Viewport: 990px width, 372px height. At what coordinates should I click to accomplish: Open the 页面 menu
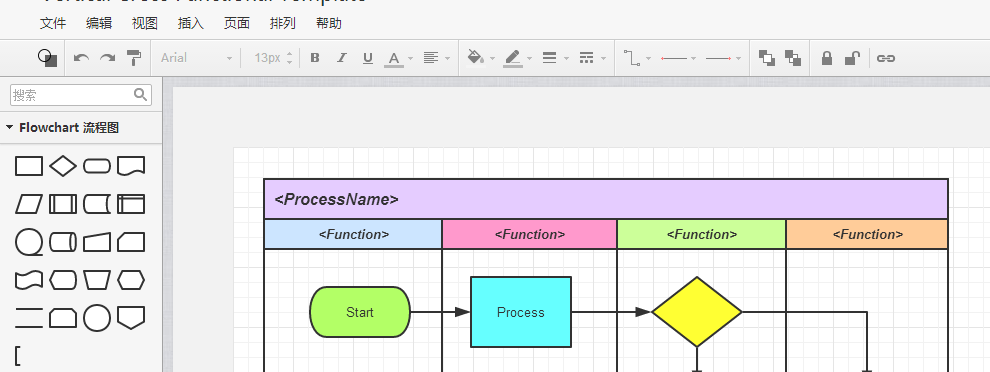pyautogui.click(x=237, y=23)
